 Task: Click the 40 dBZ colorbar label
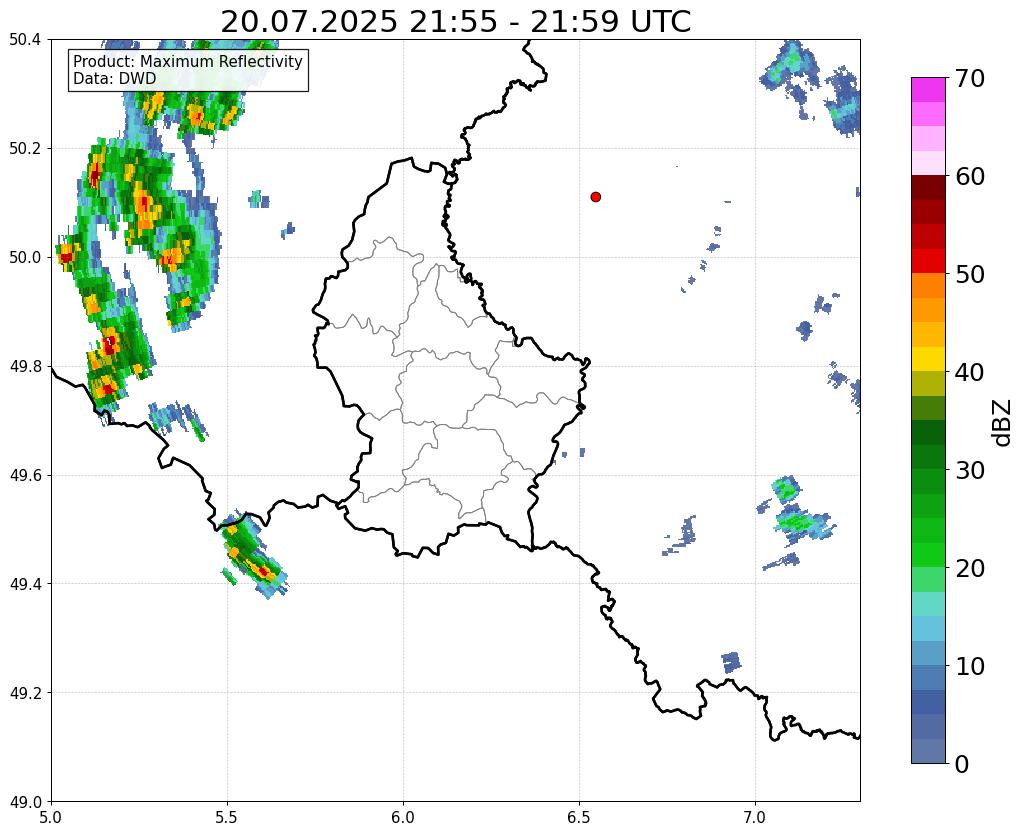(969, 372)
